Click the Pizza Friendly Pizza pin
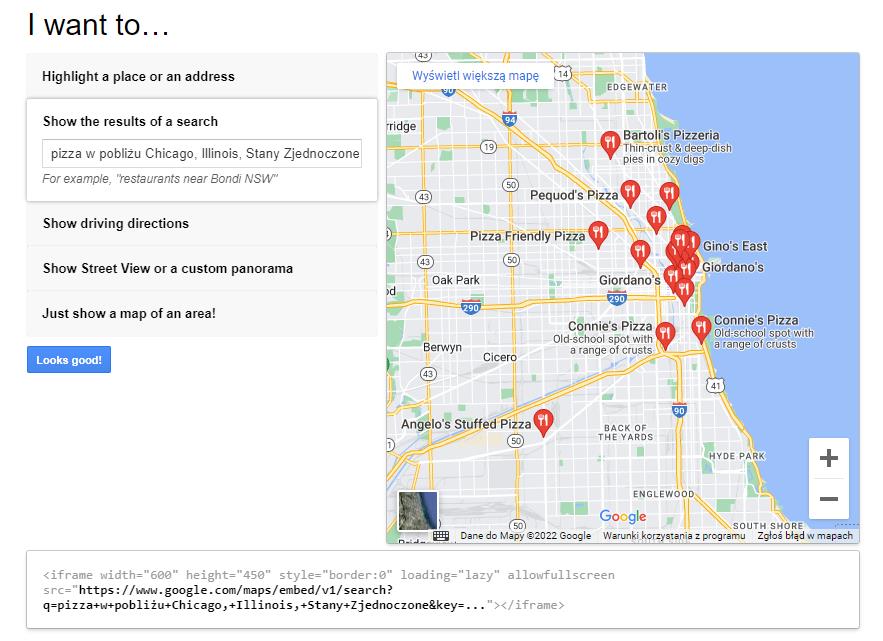Screen dimensions: 883x641 [x=598, y=234]
